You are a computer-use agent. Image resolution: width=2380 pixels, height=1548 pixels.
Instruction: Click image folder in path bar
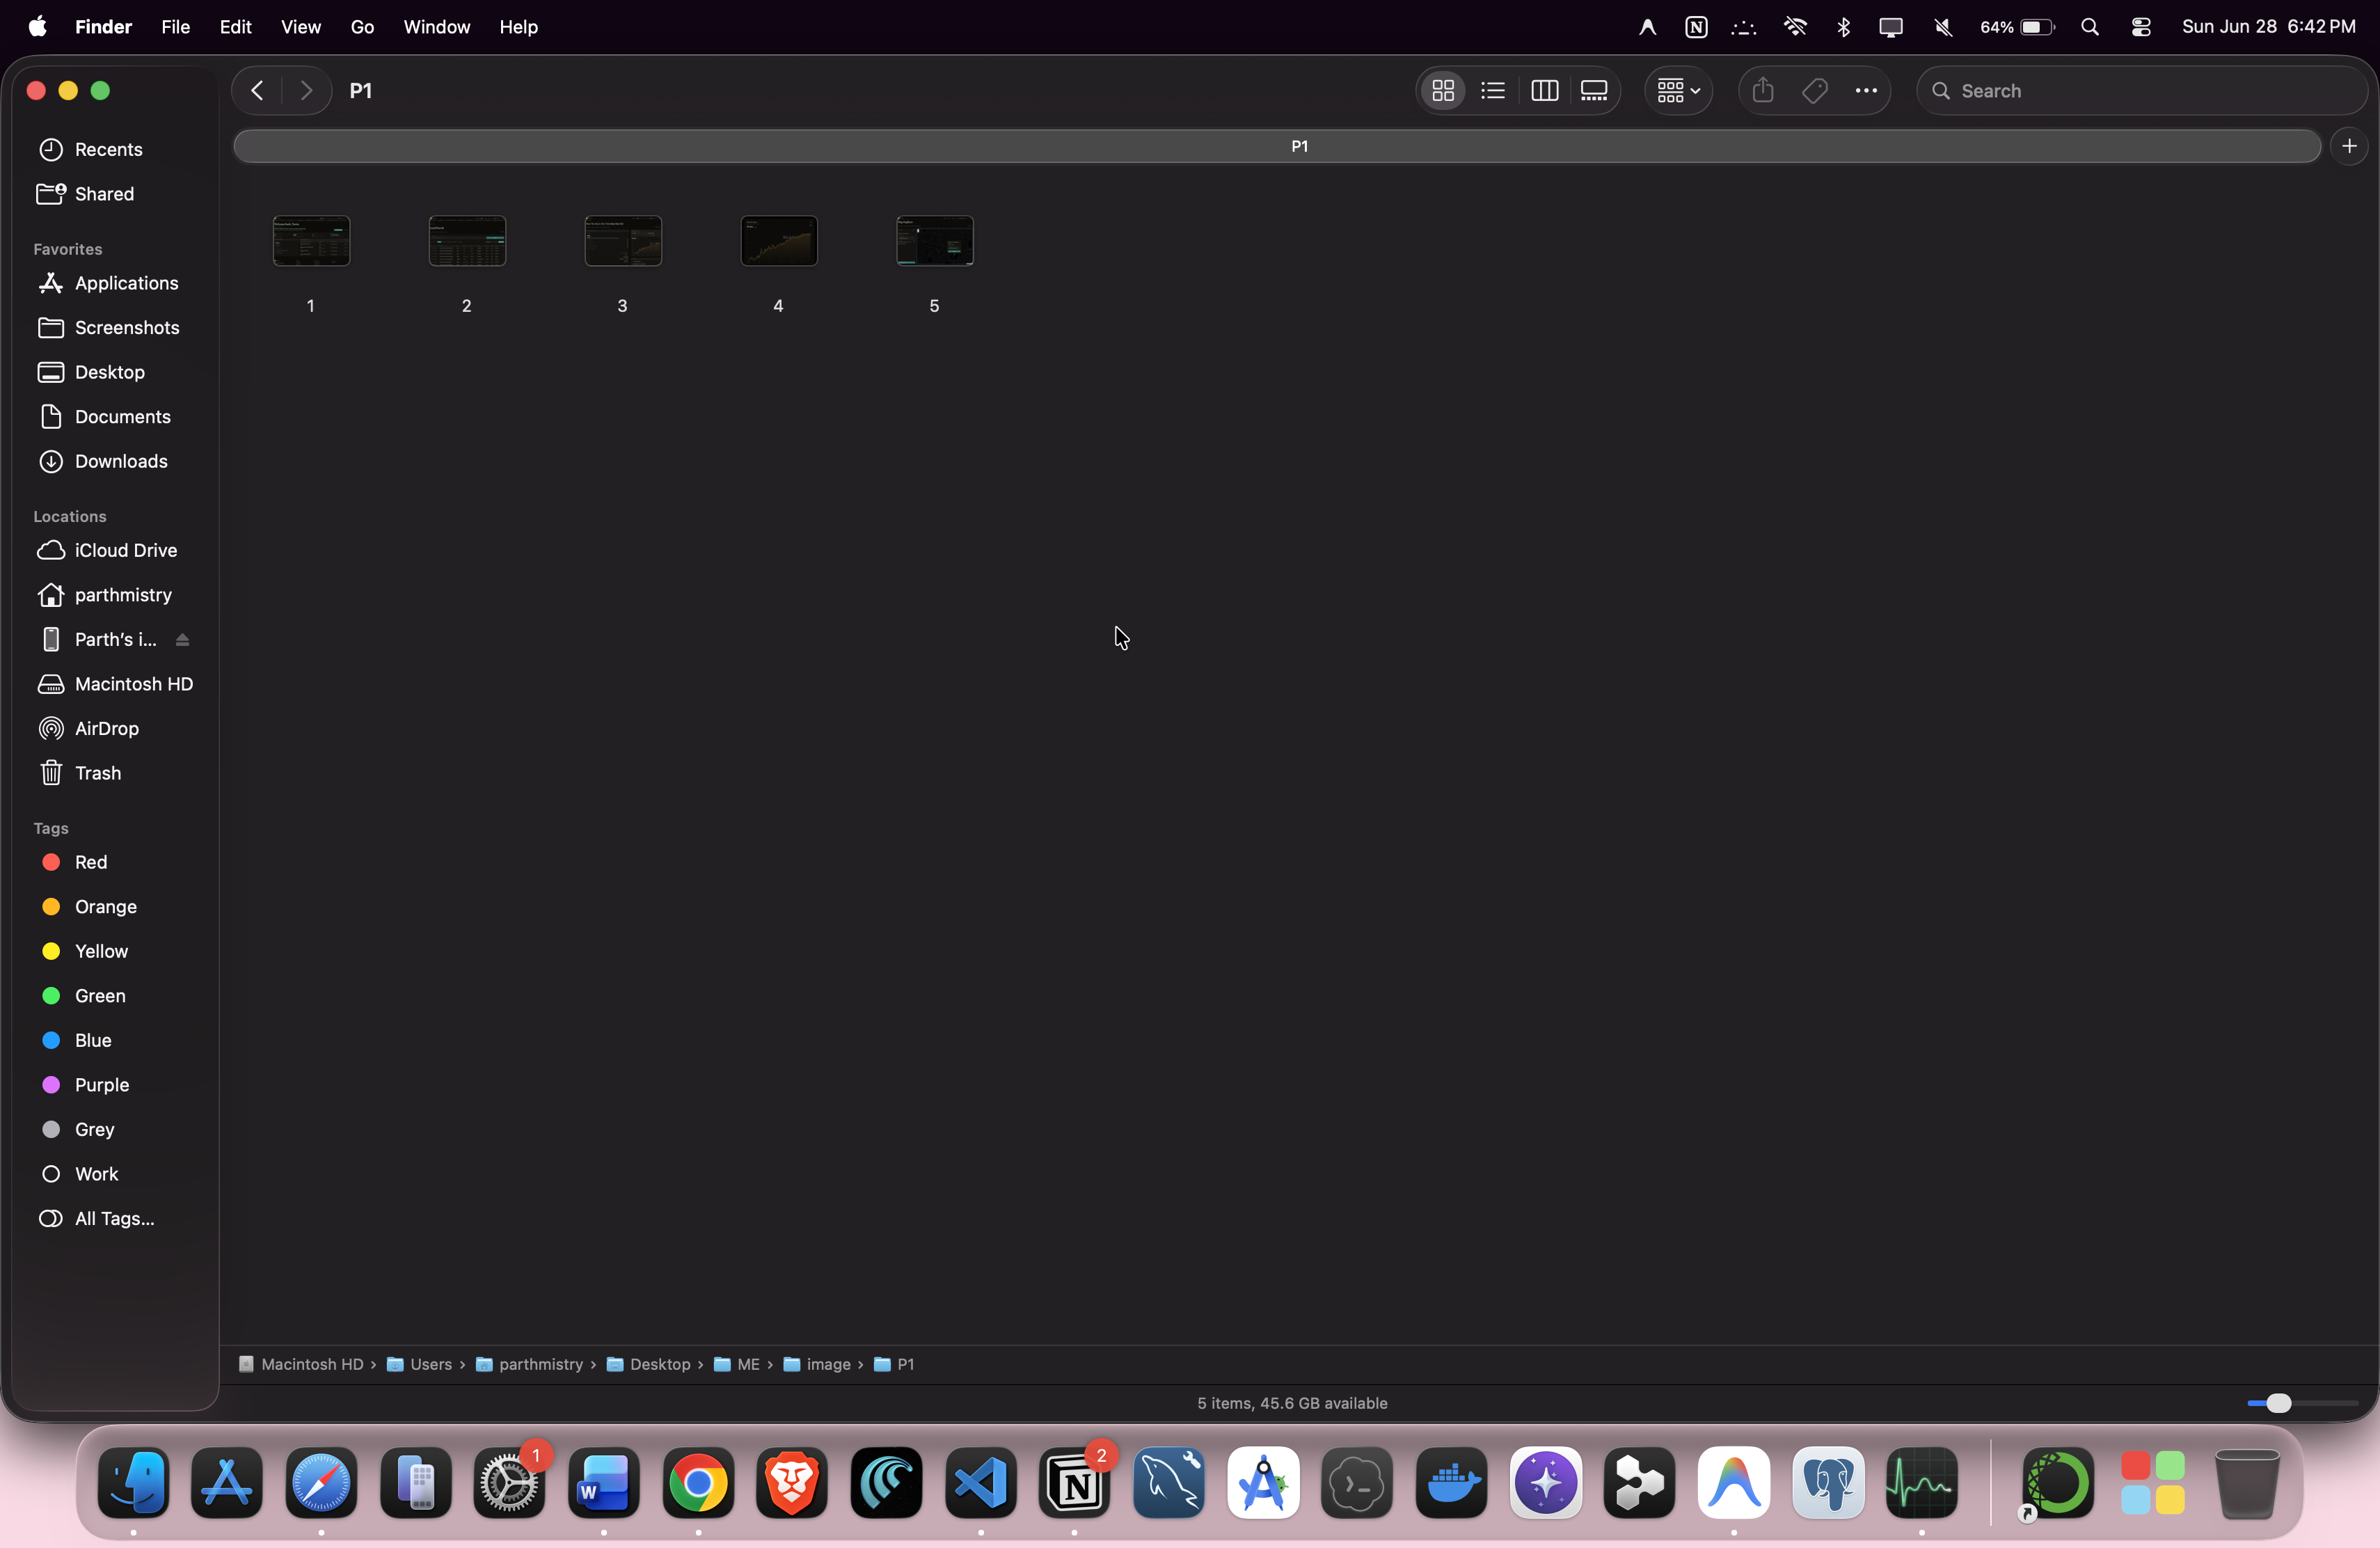817,1365
